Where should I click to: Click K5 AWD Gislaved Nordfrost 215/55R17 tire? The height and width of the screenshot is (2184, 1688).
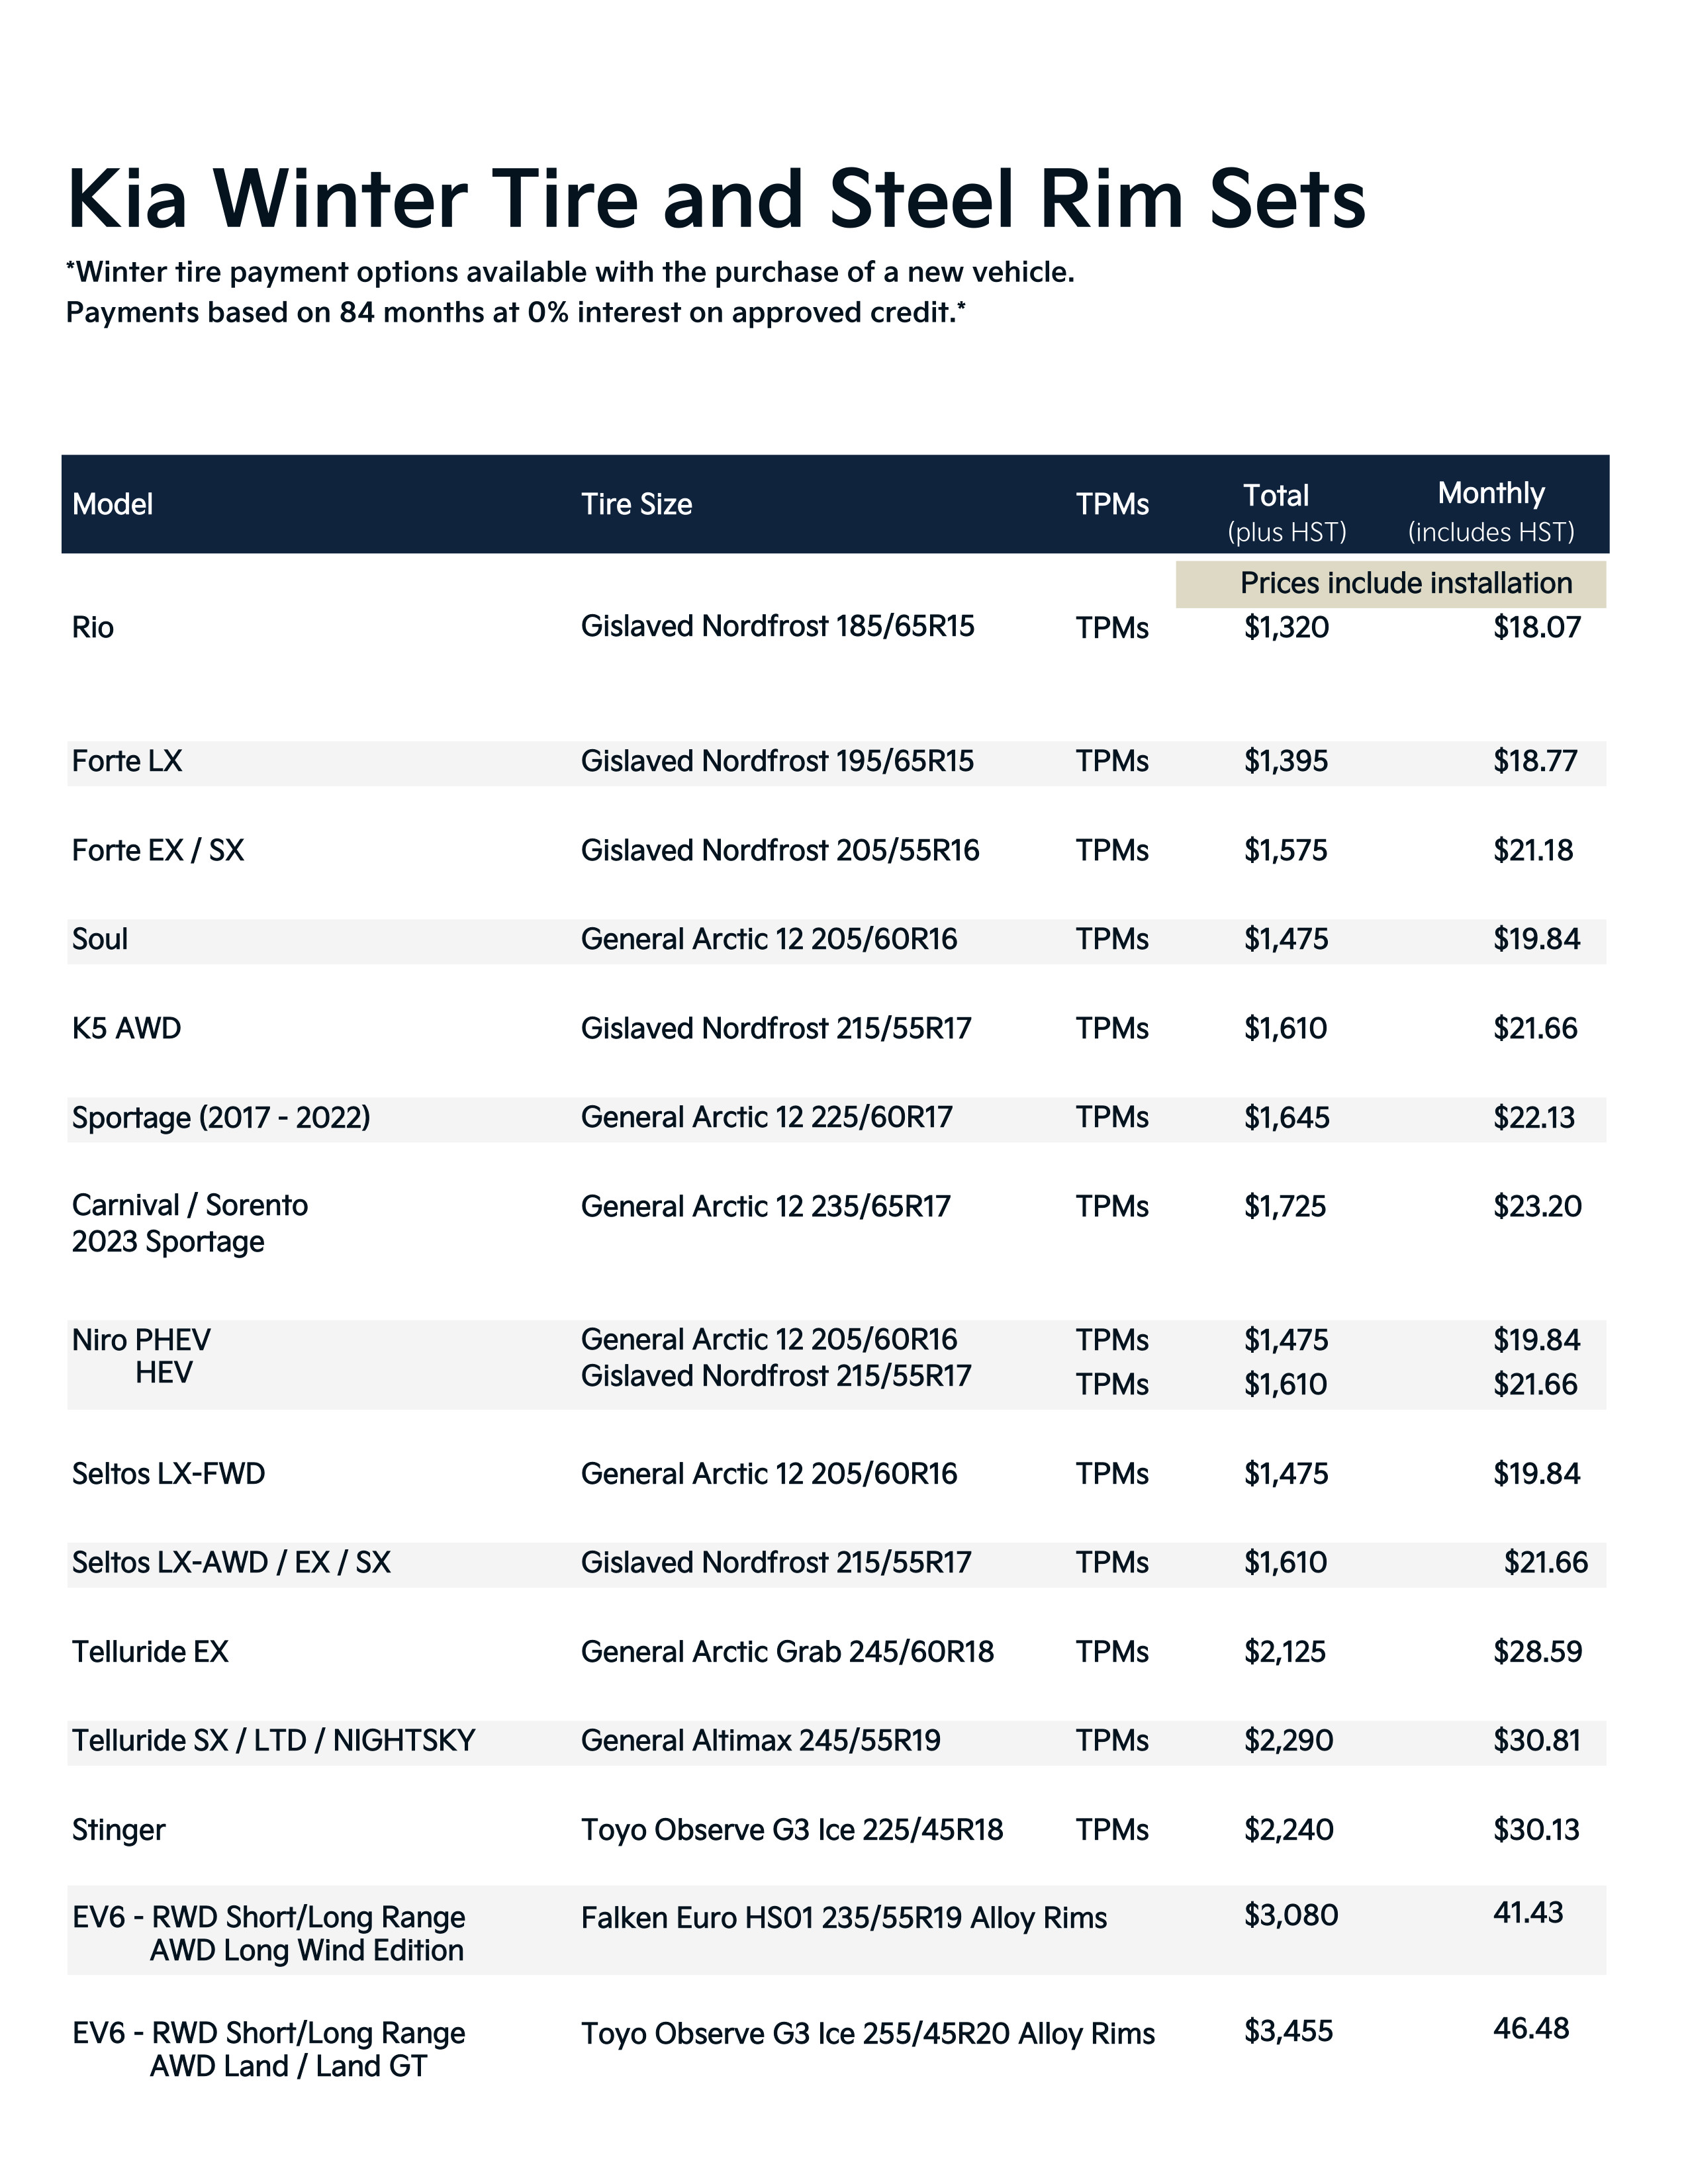[x=776, y=1029]
